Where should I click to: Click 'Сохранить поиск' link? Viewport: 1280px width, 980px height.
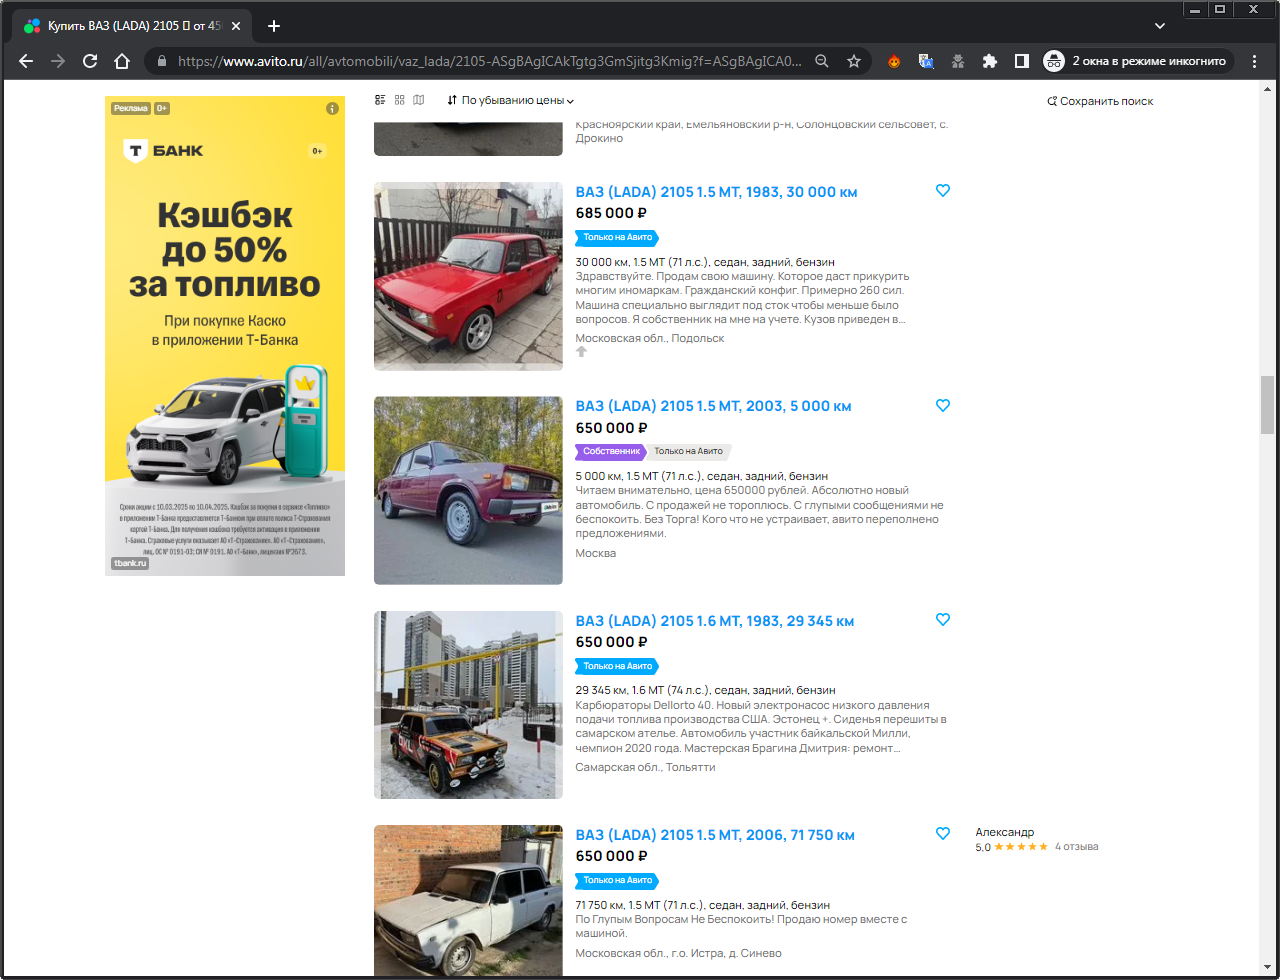pyautogui.click(x=1100, y=101)
